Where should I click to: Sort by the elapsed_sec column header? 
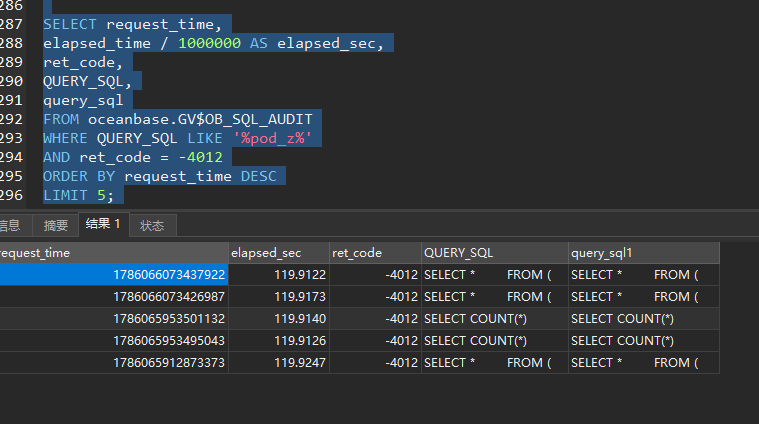(x=279, y=253)
